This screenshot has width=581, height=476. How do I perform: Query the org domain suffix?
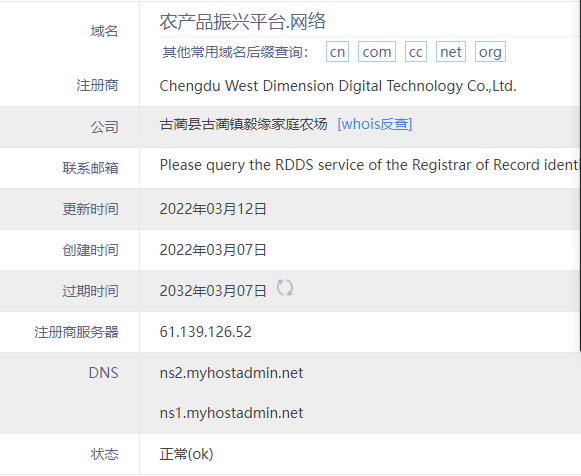[490, 51]
